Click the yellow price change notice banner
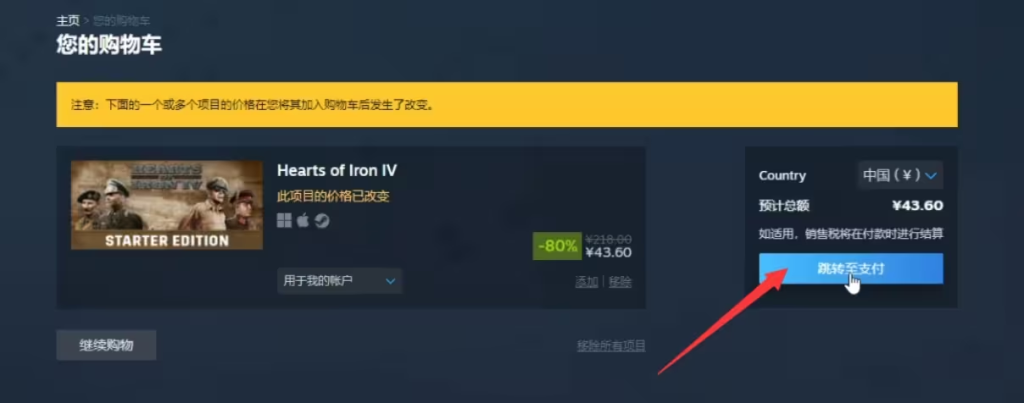Image resolution: width=1024 pixels, height=403 pixels. (507, 105)
